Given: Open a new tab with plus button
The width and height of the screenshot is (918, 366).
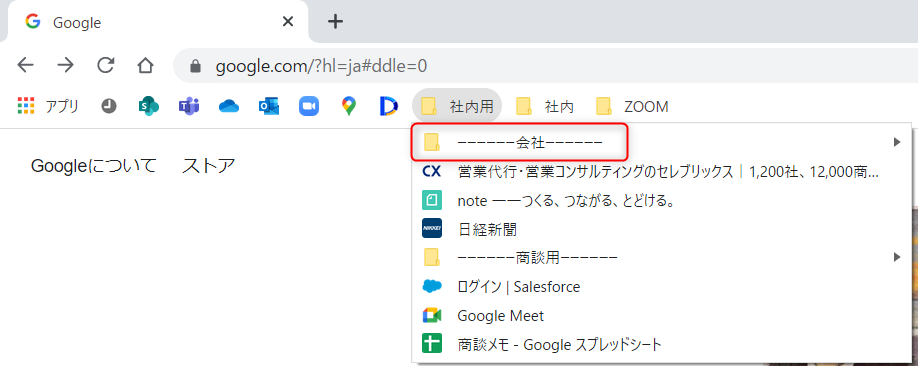Looking at the screenshot, I should [x=335, y=22].
